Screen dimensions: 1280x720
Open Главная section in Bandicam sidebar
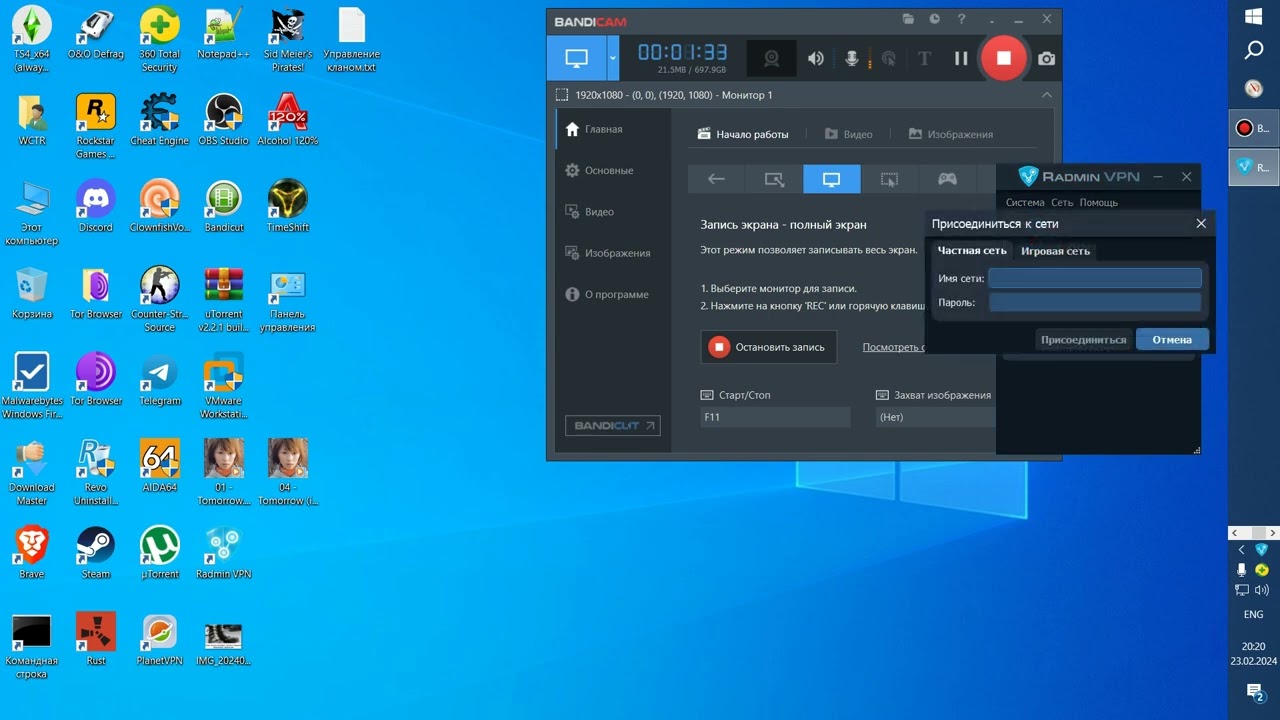[613, 129]
